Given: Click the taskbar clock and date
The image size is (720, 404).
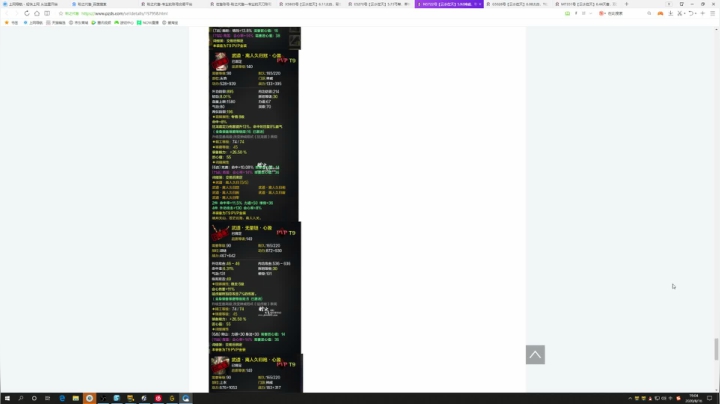Looking at the screenshot, I should click(694, 398).
